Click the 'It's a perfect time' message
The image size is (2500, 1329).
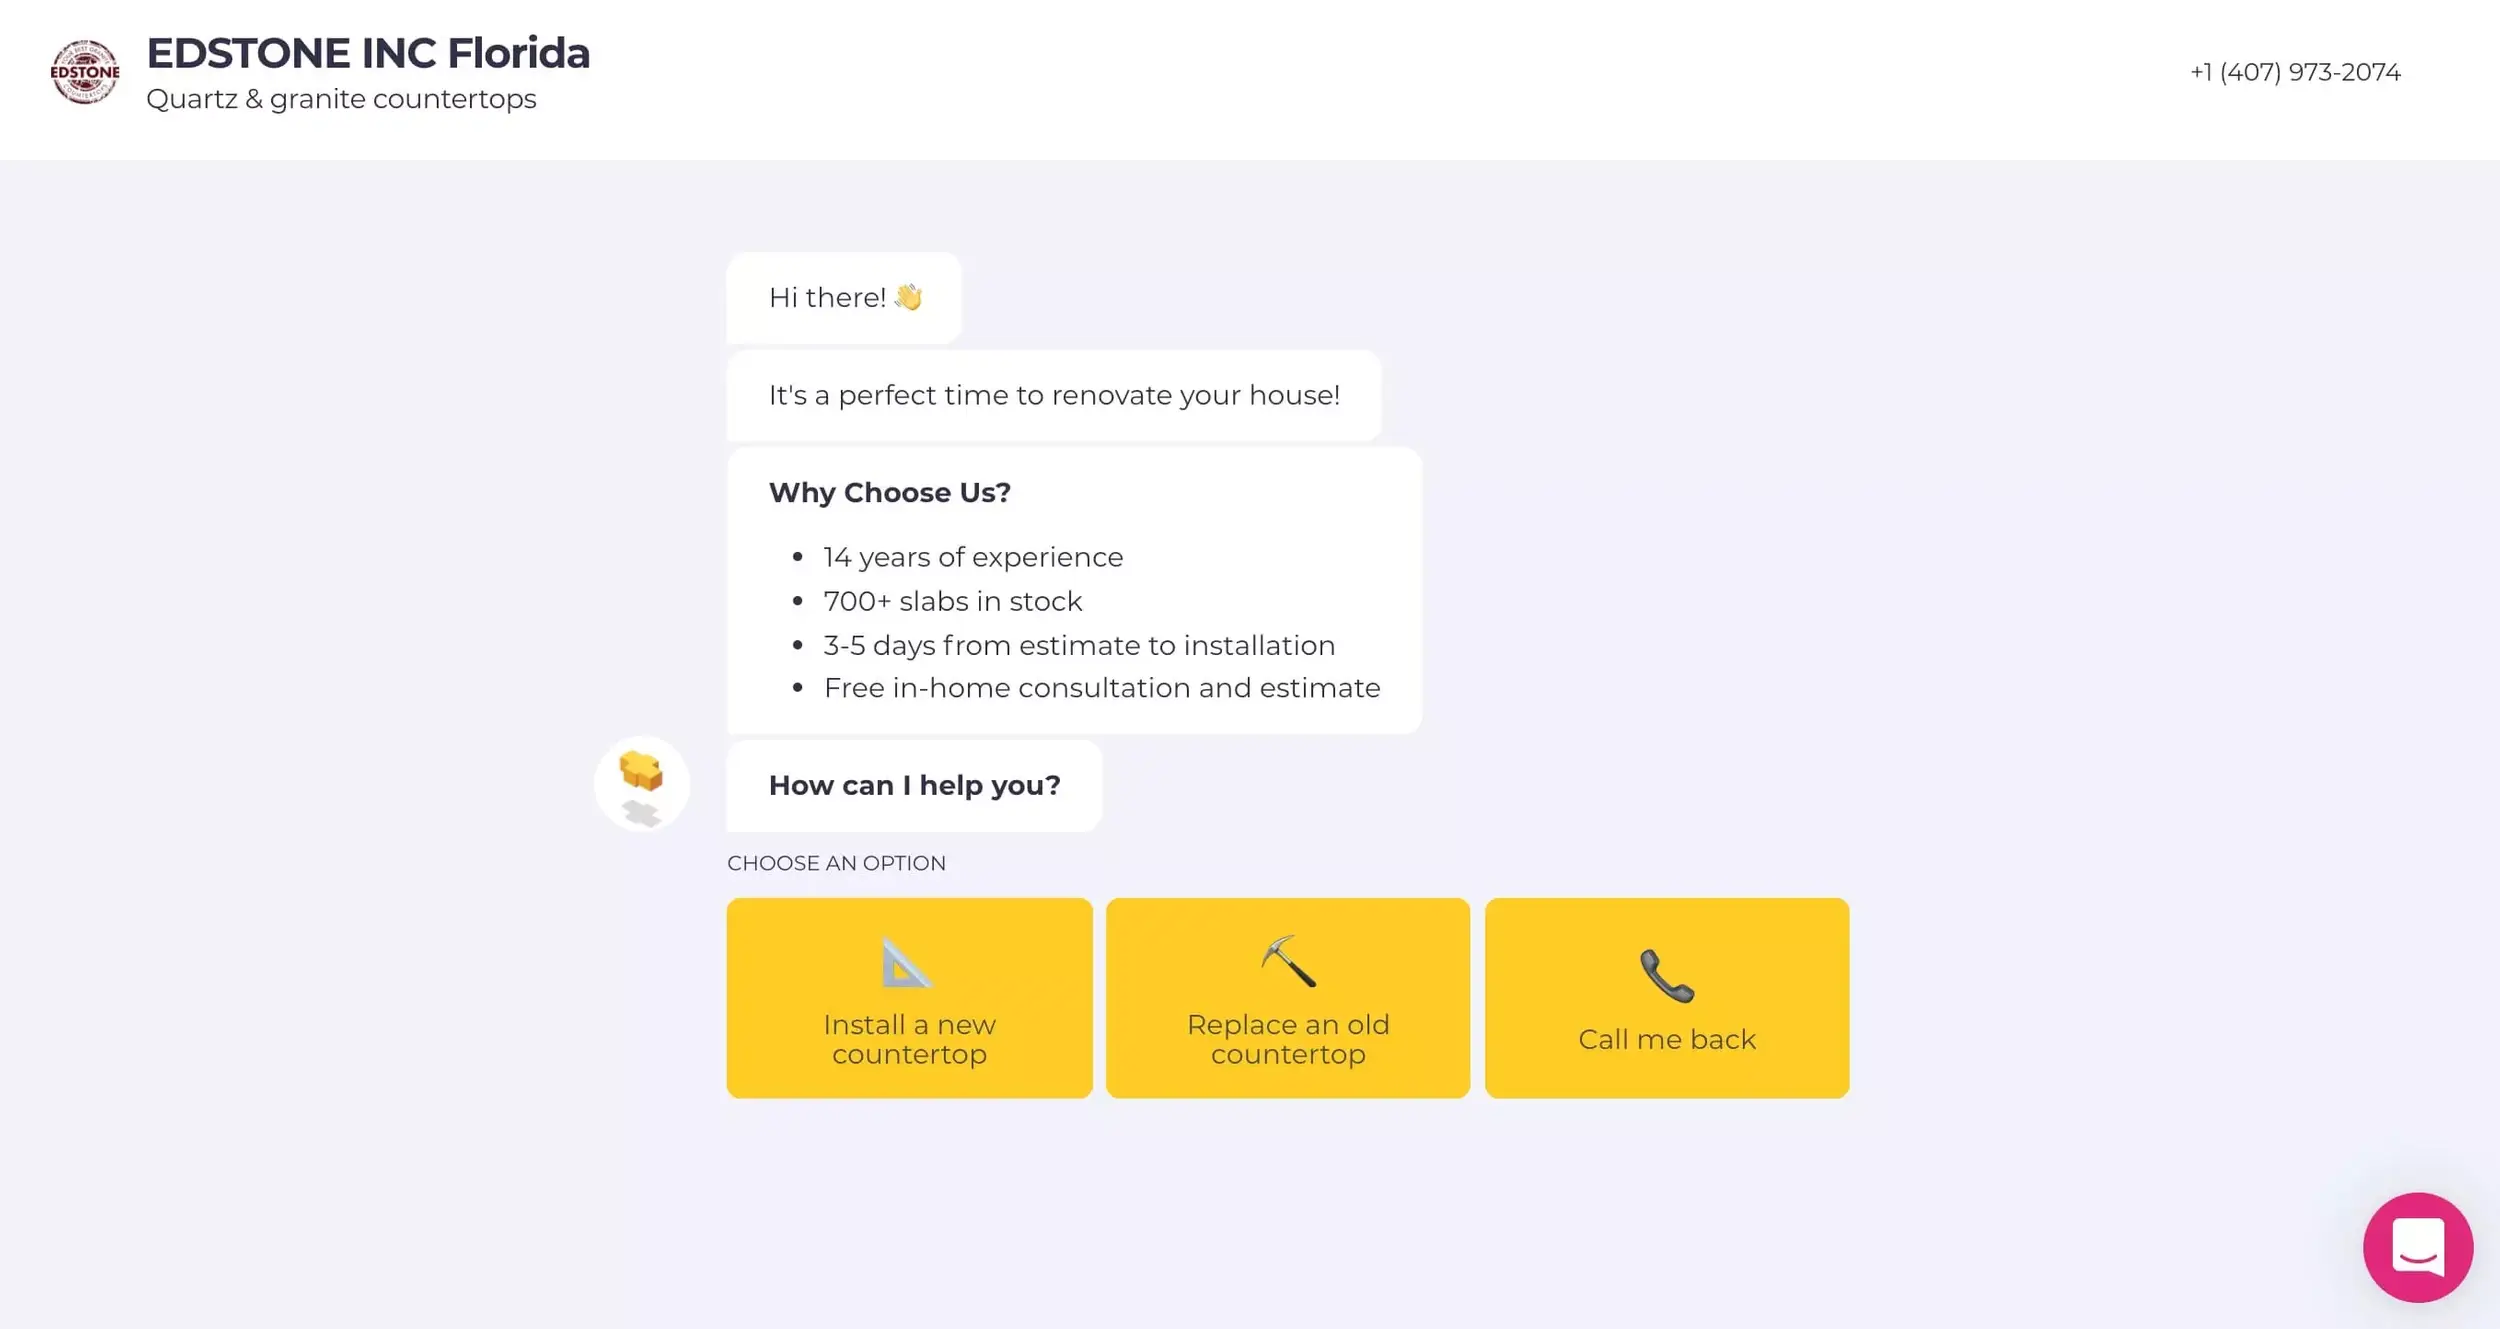click(1053, 395)
